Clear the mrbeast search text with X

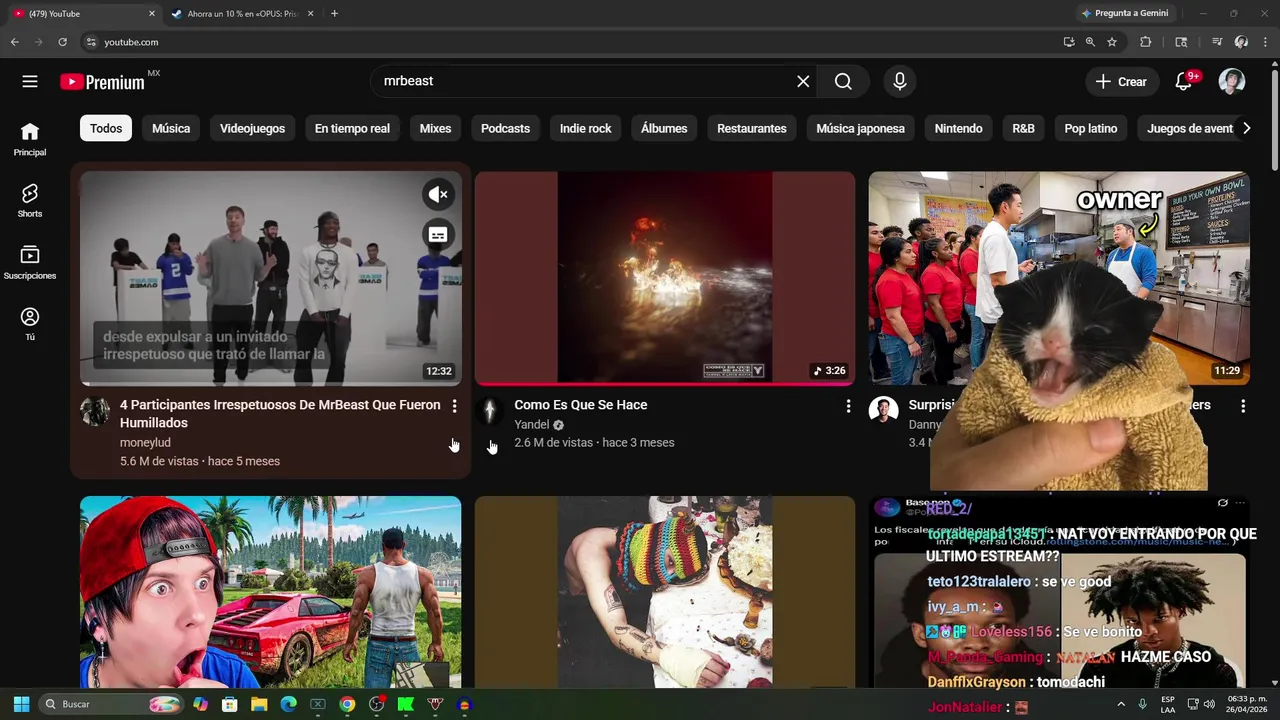click(x=803, y=82)
